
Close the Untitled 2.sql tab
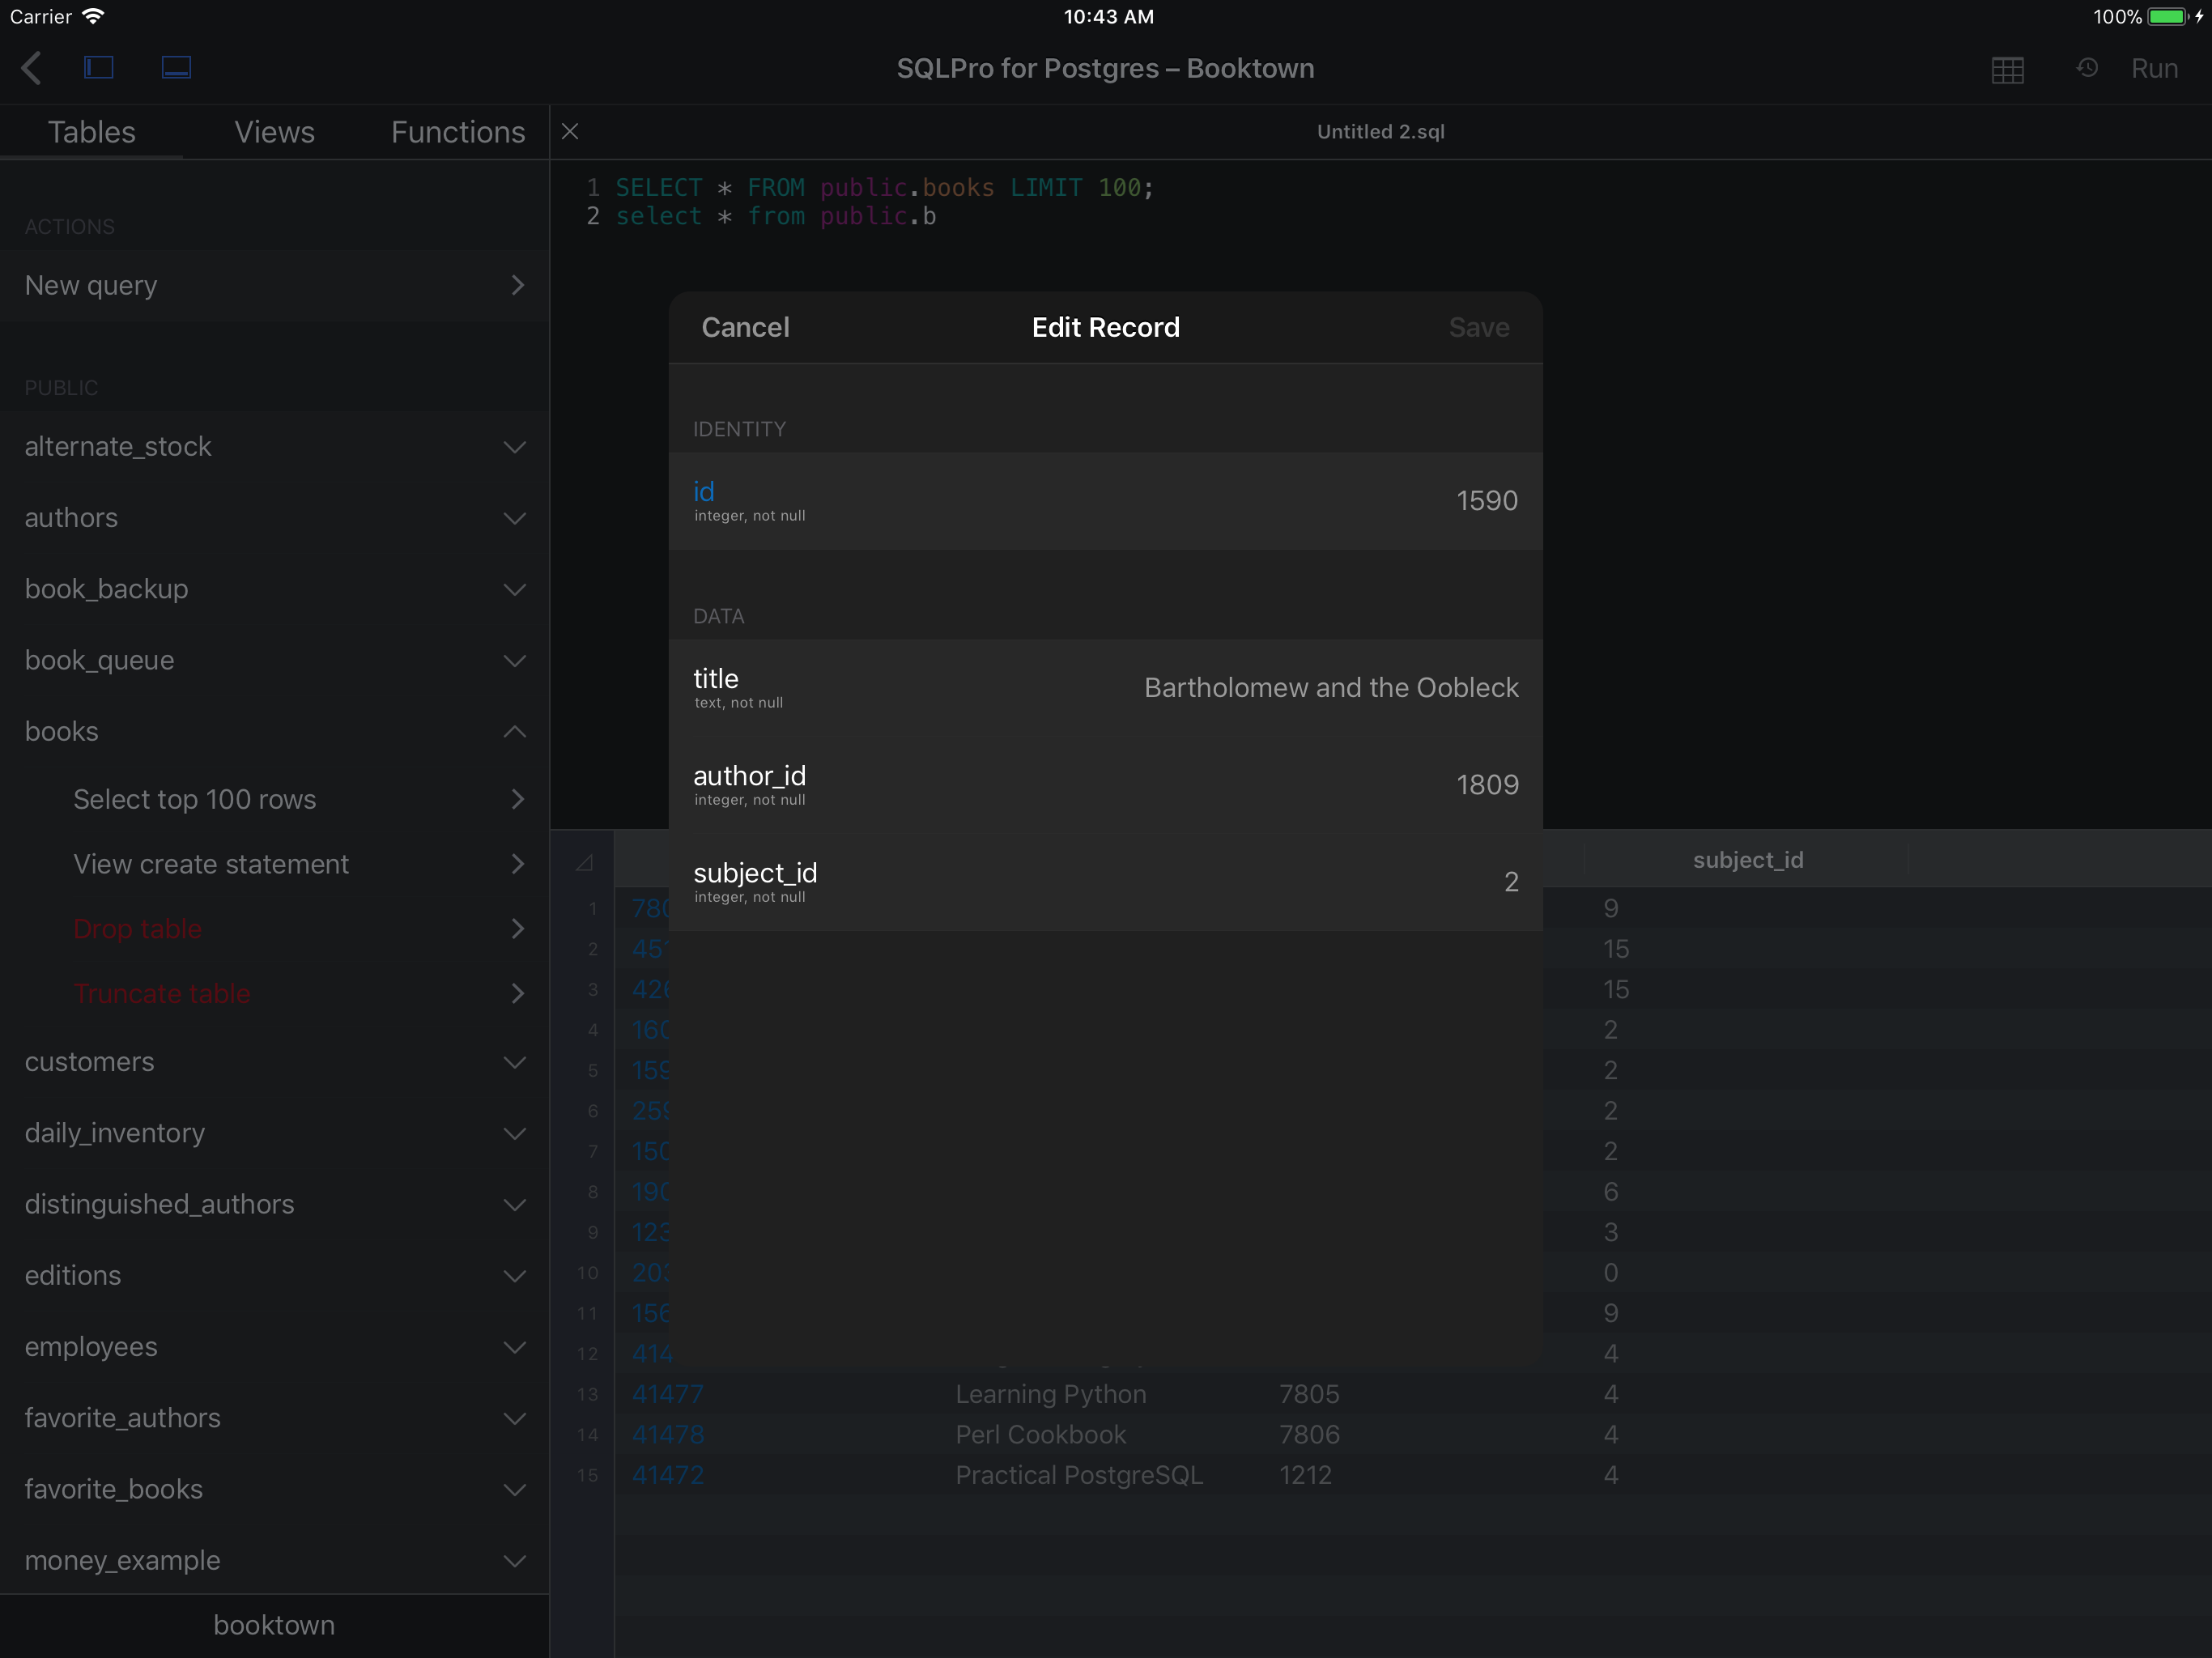(570, 132)
